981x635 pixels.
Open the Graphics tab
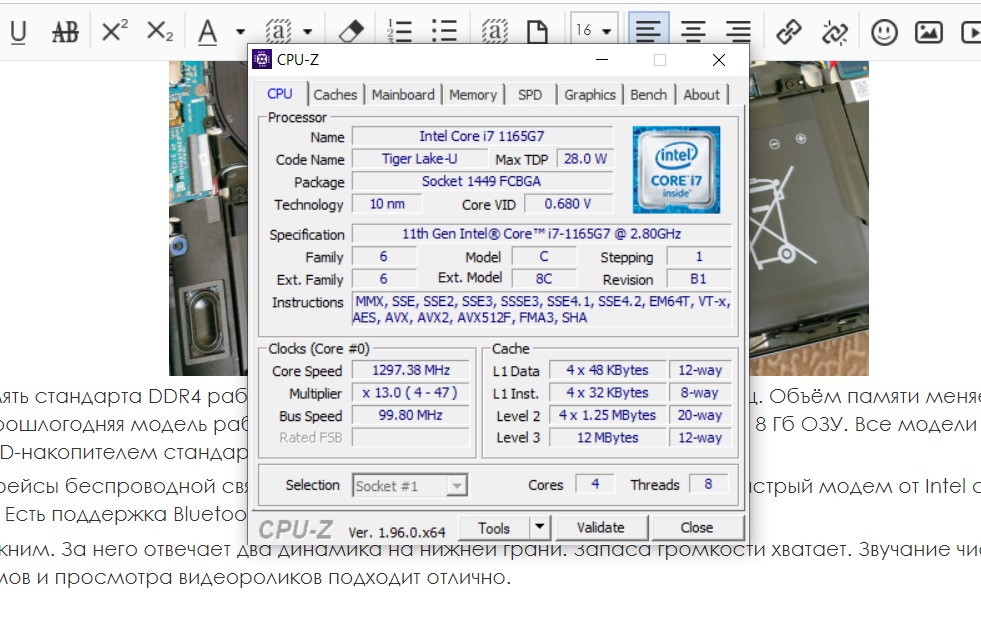590,94
